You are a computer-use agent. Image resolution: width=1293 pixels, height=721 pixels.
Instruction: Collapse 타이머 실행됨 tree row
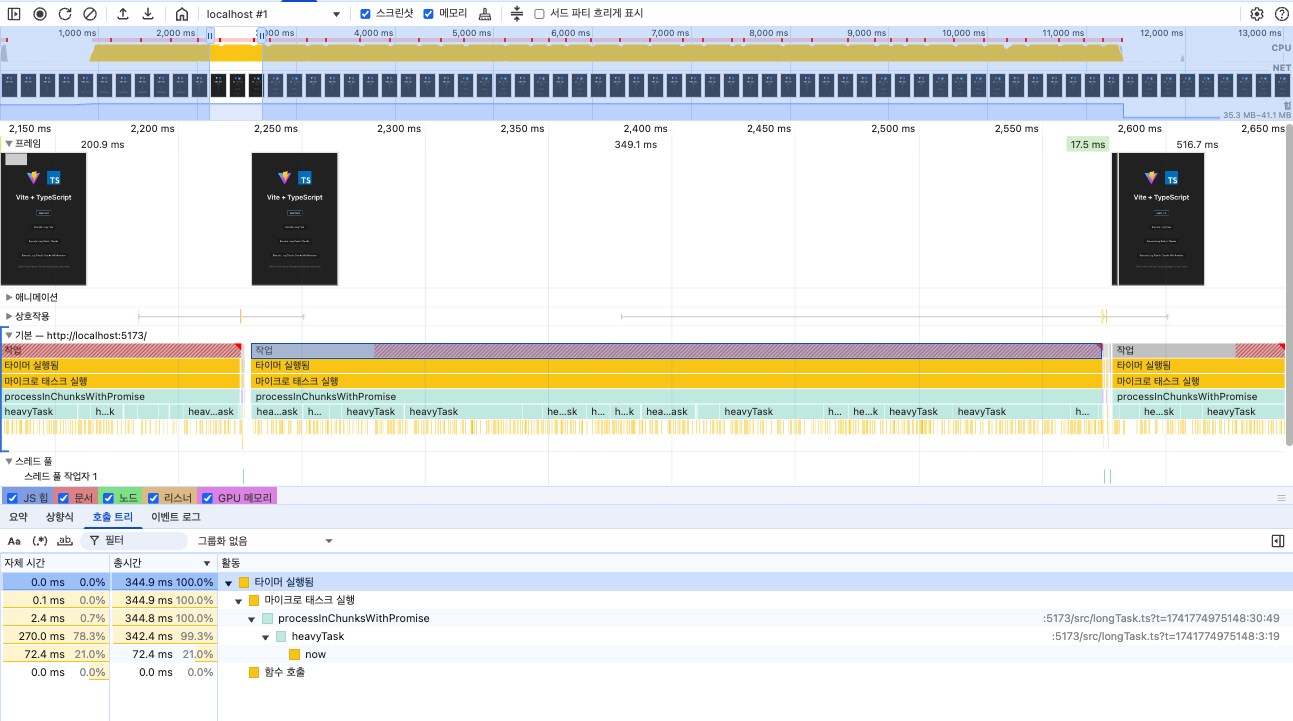[x=229, y=582]
